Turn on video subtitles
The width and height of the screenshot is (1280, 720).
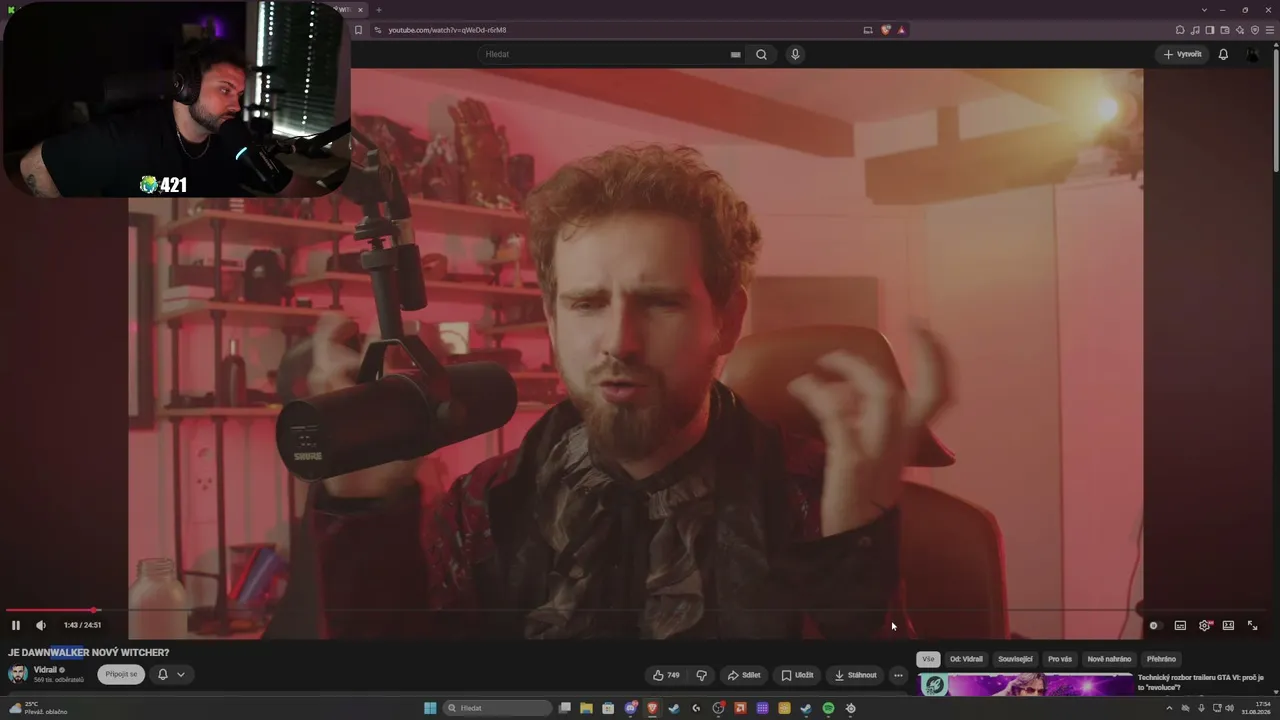(x=1180, y=625)
